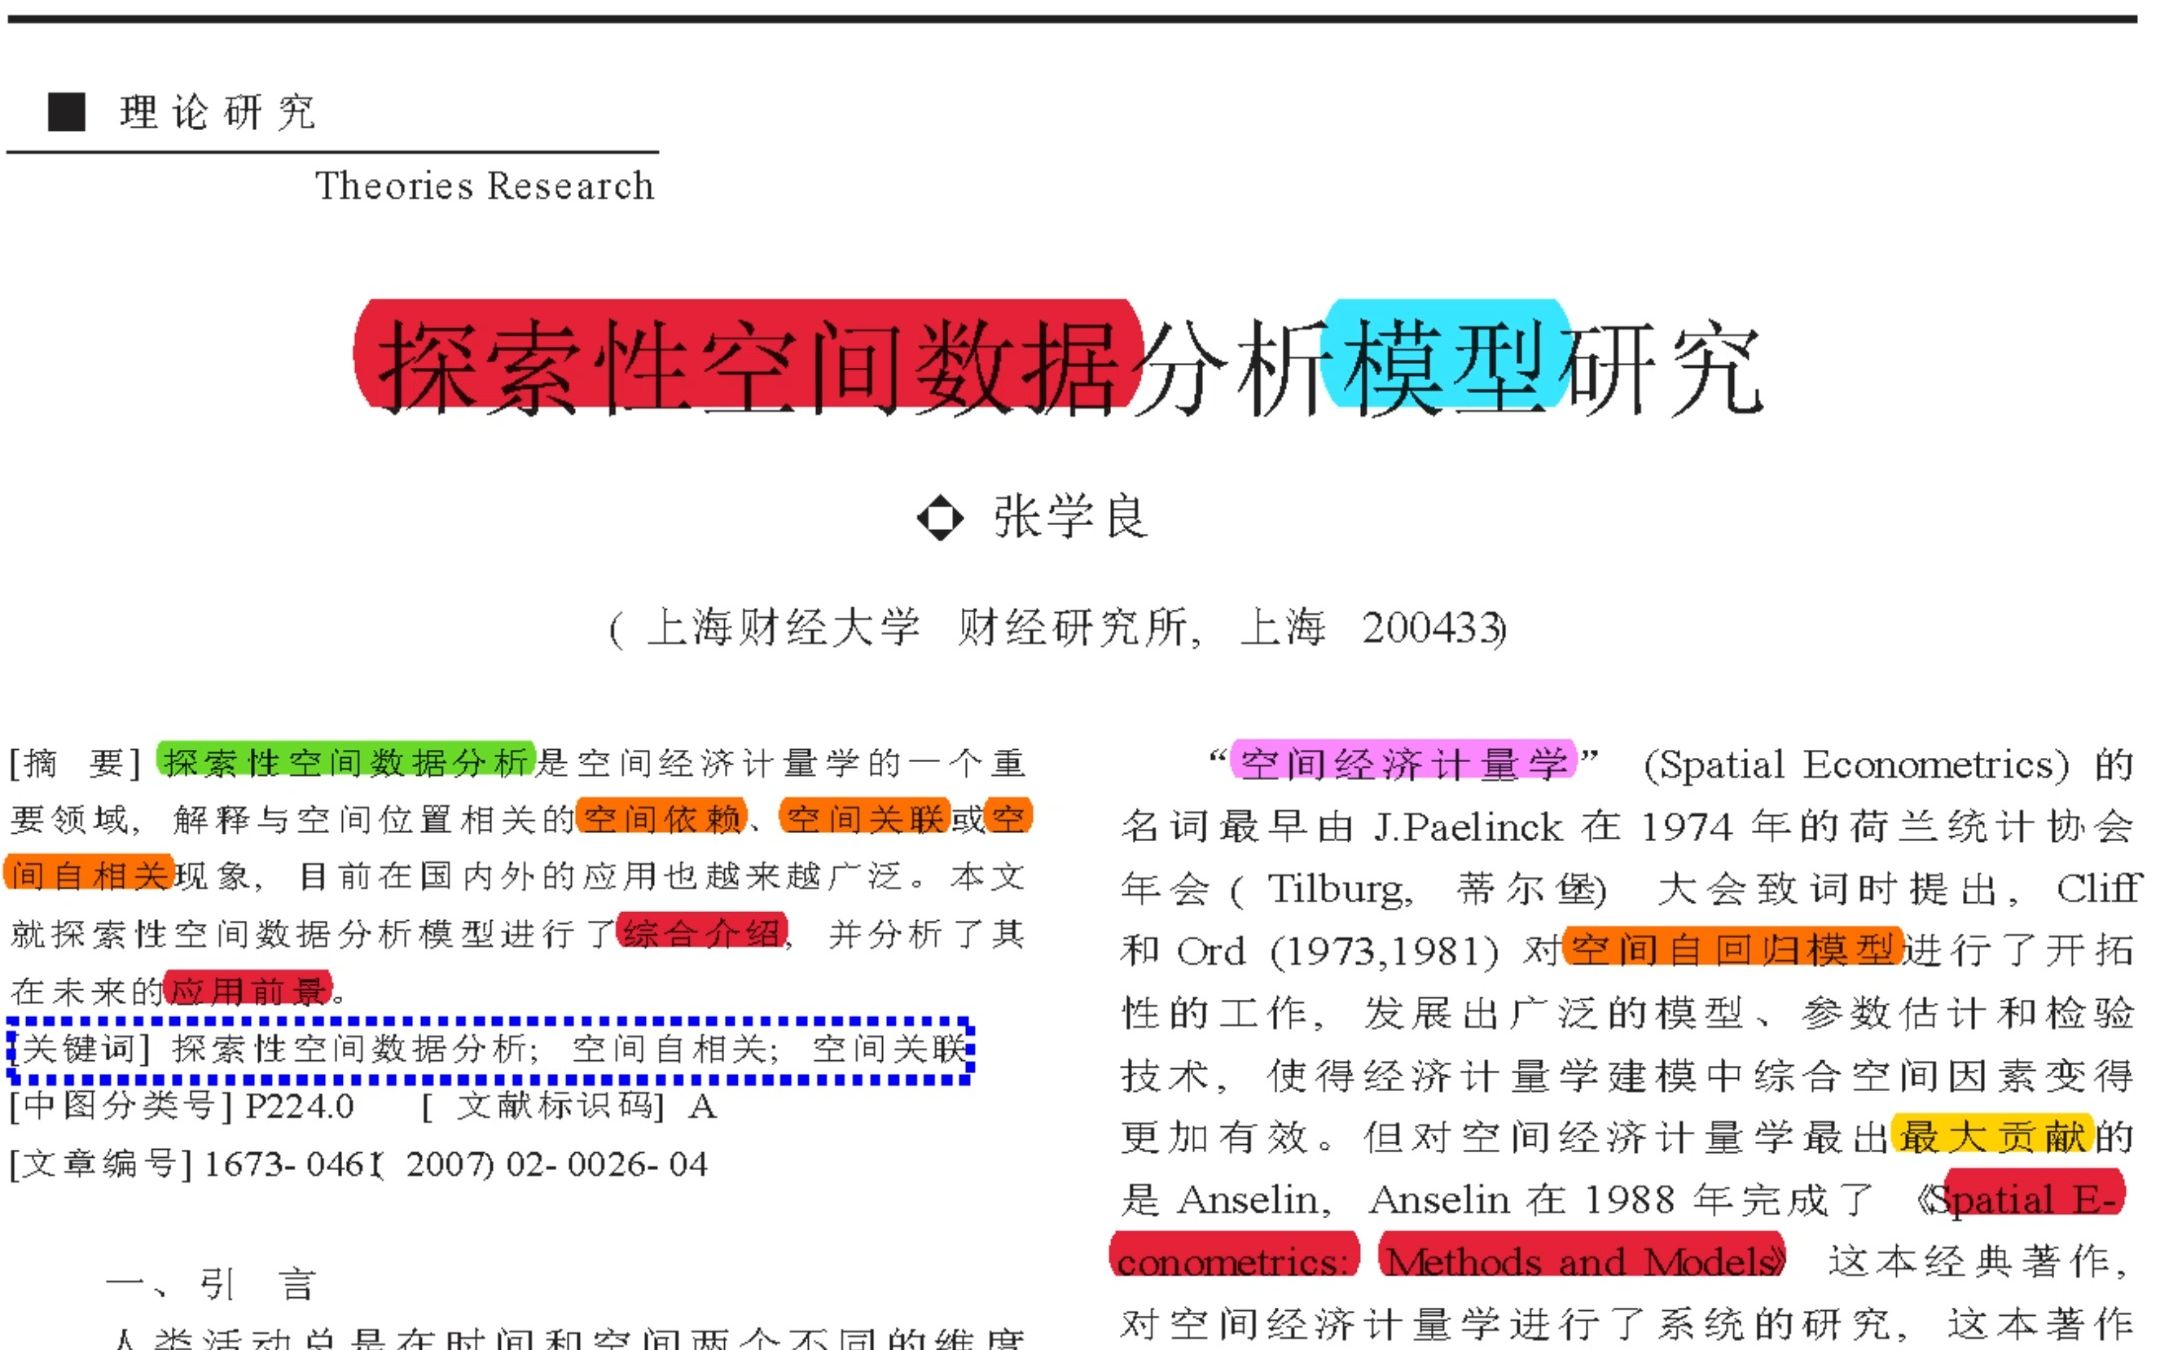Click the dotted-box keywords line '[关键词]'

tap(490, 1050)
